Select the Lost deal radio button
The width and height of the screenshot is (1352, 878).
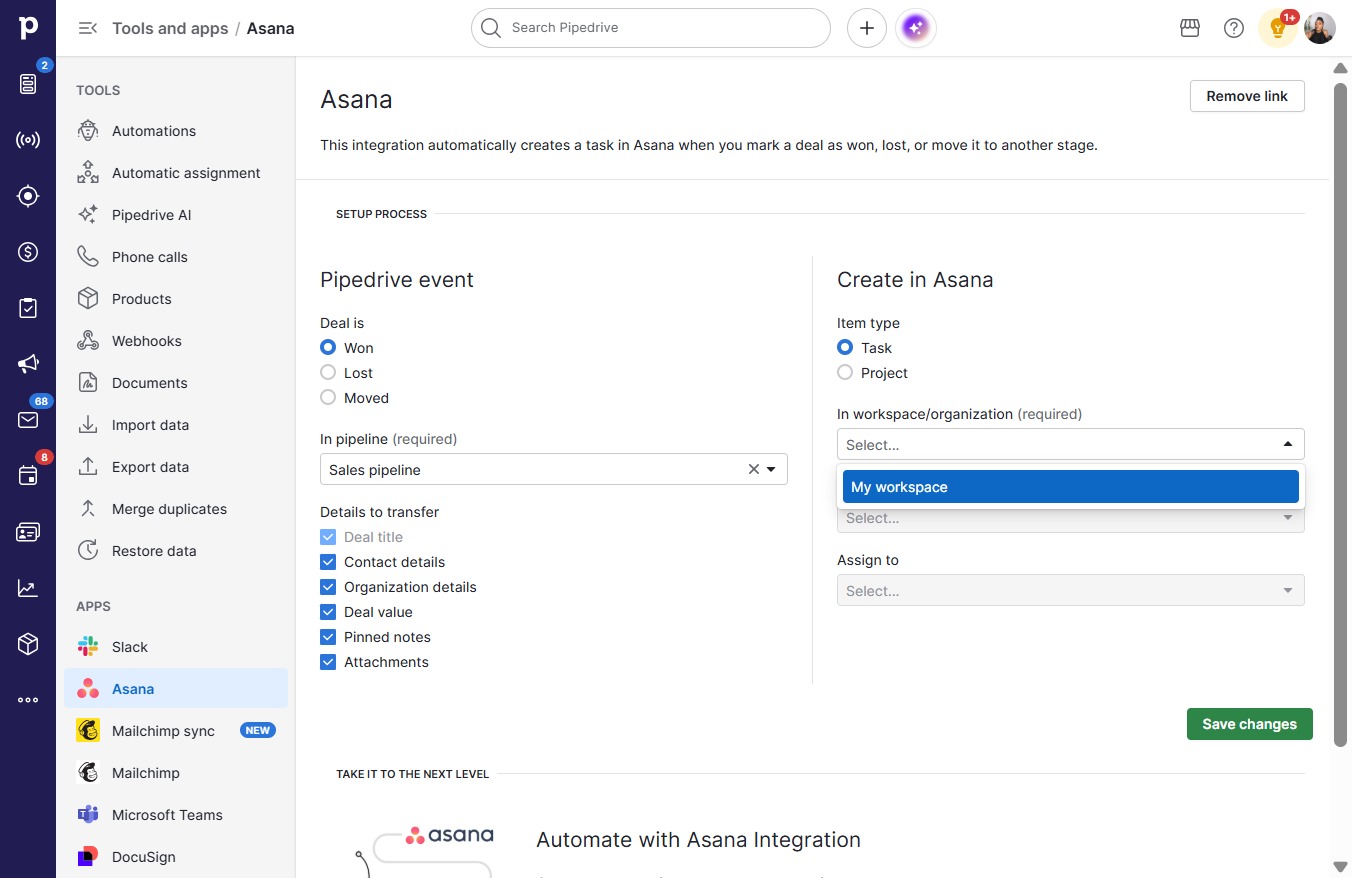point(328,373)
